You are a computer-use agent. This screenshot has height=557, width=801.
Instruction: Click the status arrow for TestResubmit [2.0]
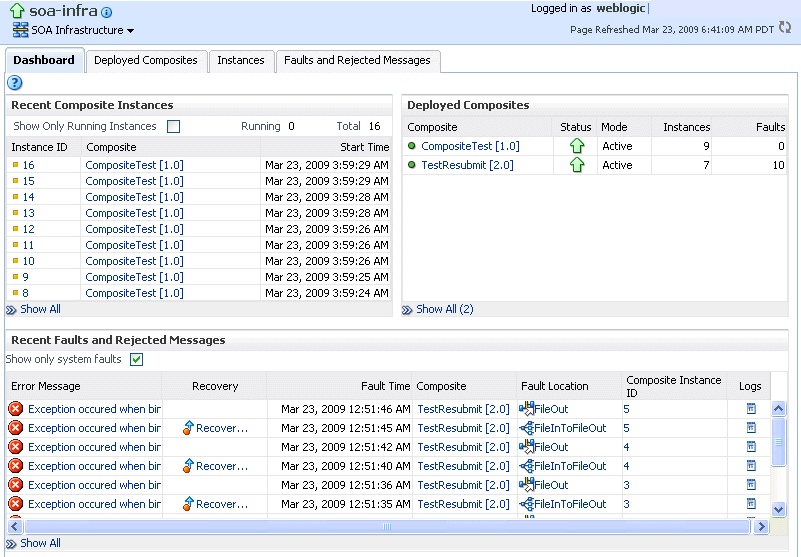click(577, 165)
